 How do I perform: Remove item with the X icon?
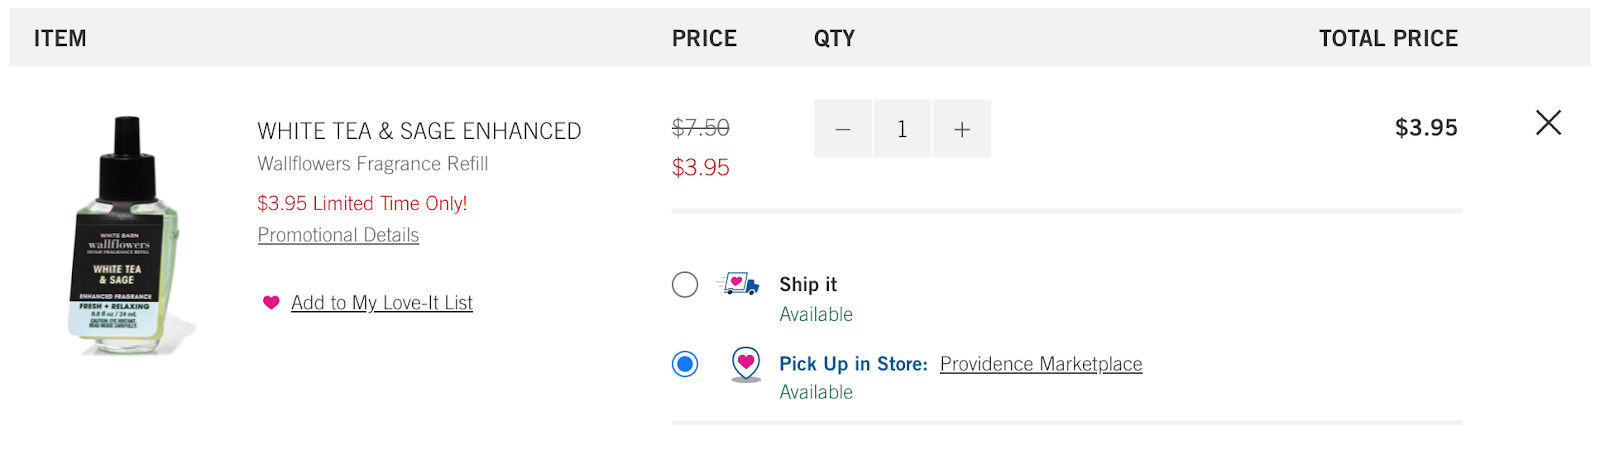pyautogui.click(x=1548, y=123)
